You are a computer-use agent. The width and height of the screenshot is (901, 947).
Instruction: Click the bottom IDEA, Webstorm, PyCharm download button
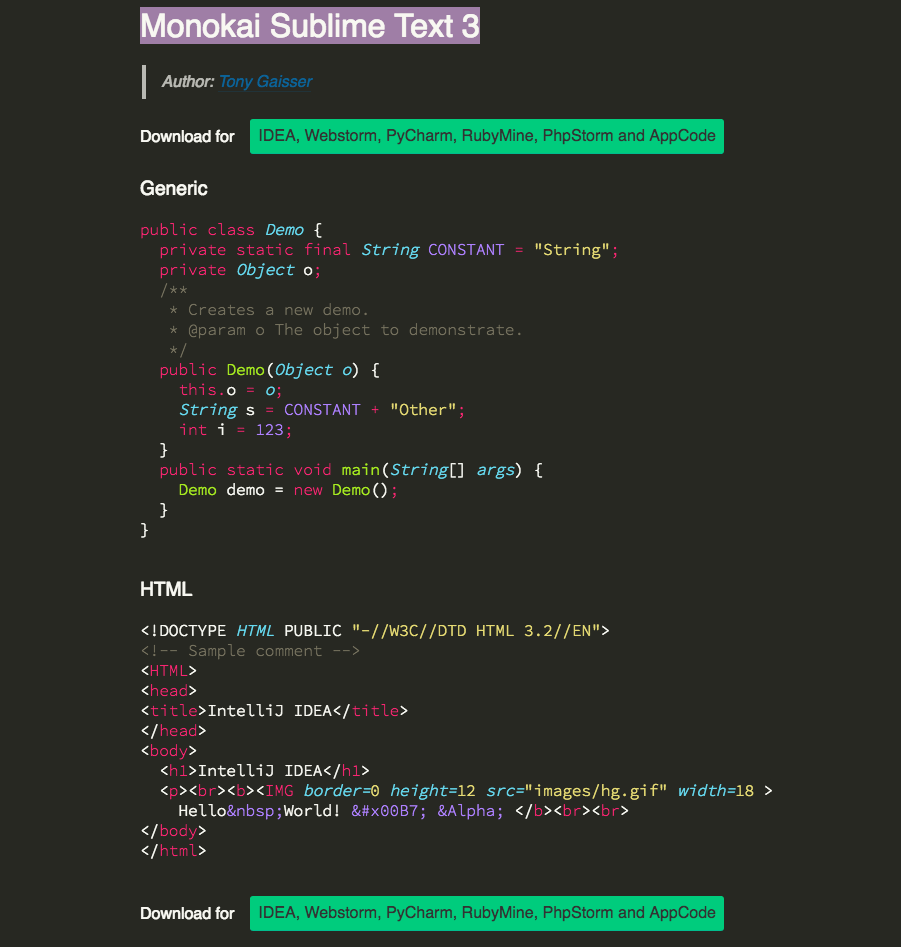[487, 913]
